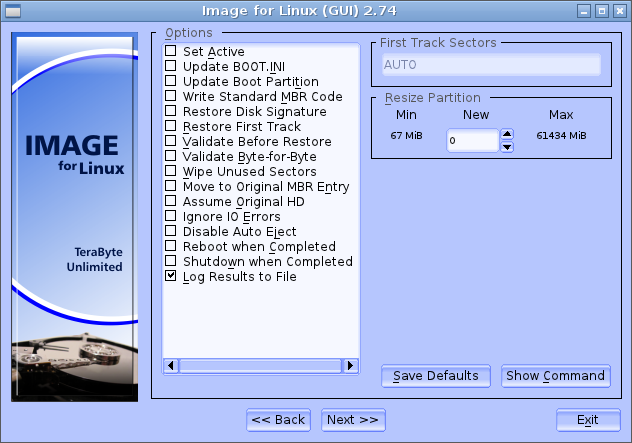Check Update BOOT.INI

coord(170,66)
